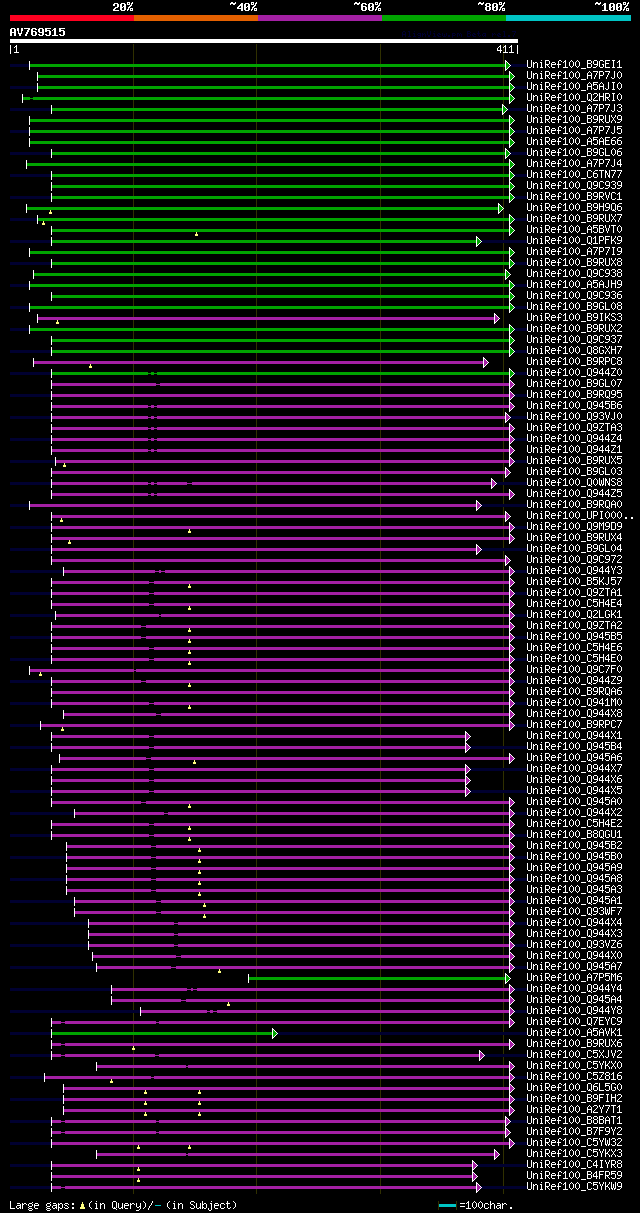Select the UniRef100_Q941M0 label
640x1213 pixels.
(x=574, y=703)
